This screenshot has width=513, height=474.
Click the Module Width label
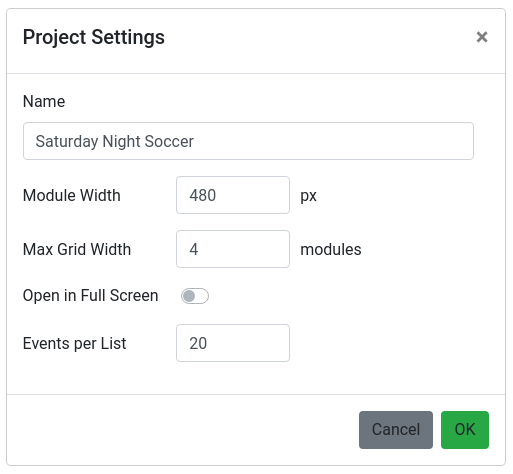coord(72,195)
